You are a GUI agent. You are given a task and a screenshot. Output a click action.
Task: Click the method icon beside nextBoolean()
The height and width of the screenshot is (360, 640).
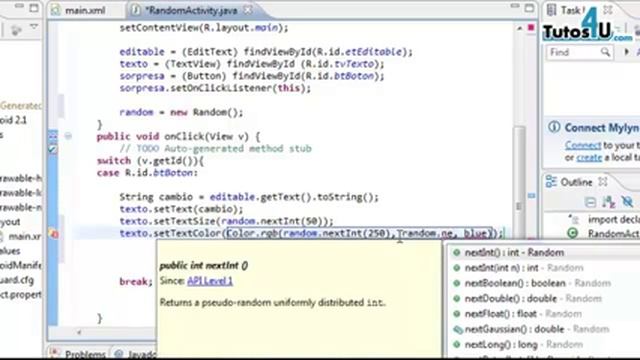457,283
